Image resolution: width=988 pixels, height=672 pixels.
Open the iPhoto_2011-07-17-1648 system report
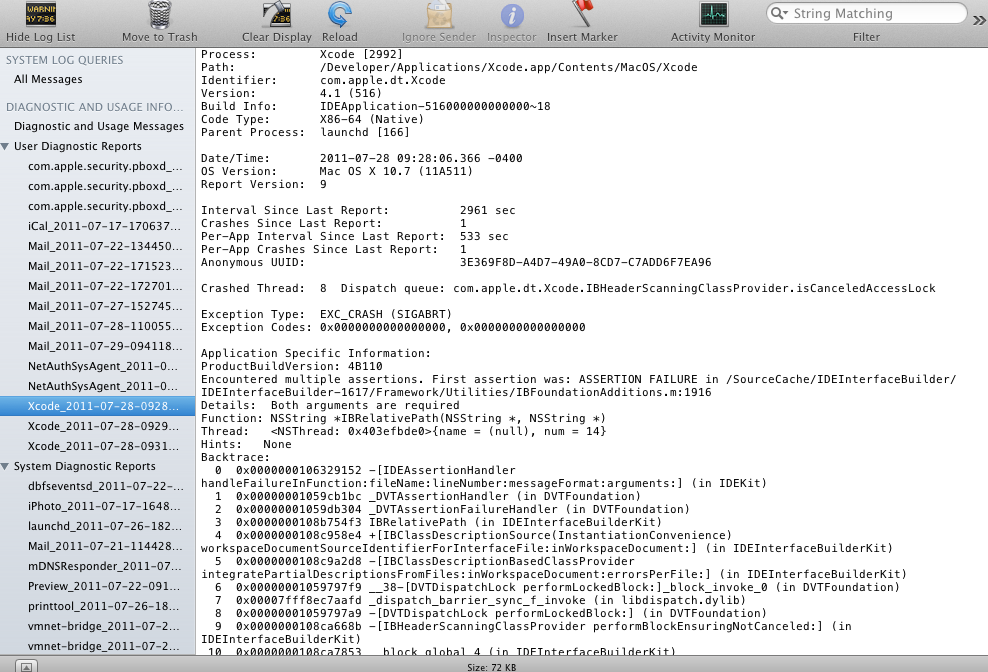coord(98,506)
